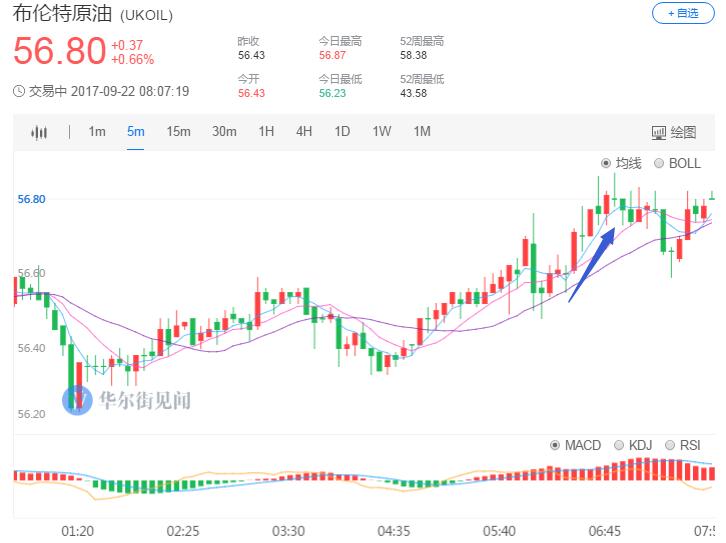726x543 pixels.
Task: Select the 1H timeframe tab
Action: 266,131
